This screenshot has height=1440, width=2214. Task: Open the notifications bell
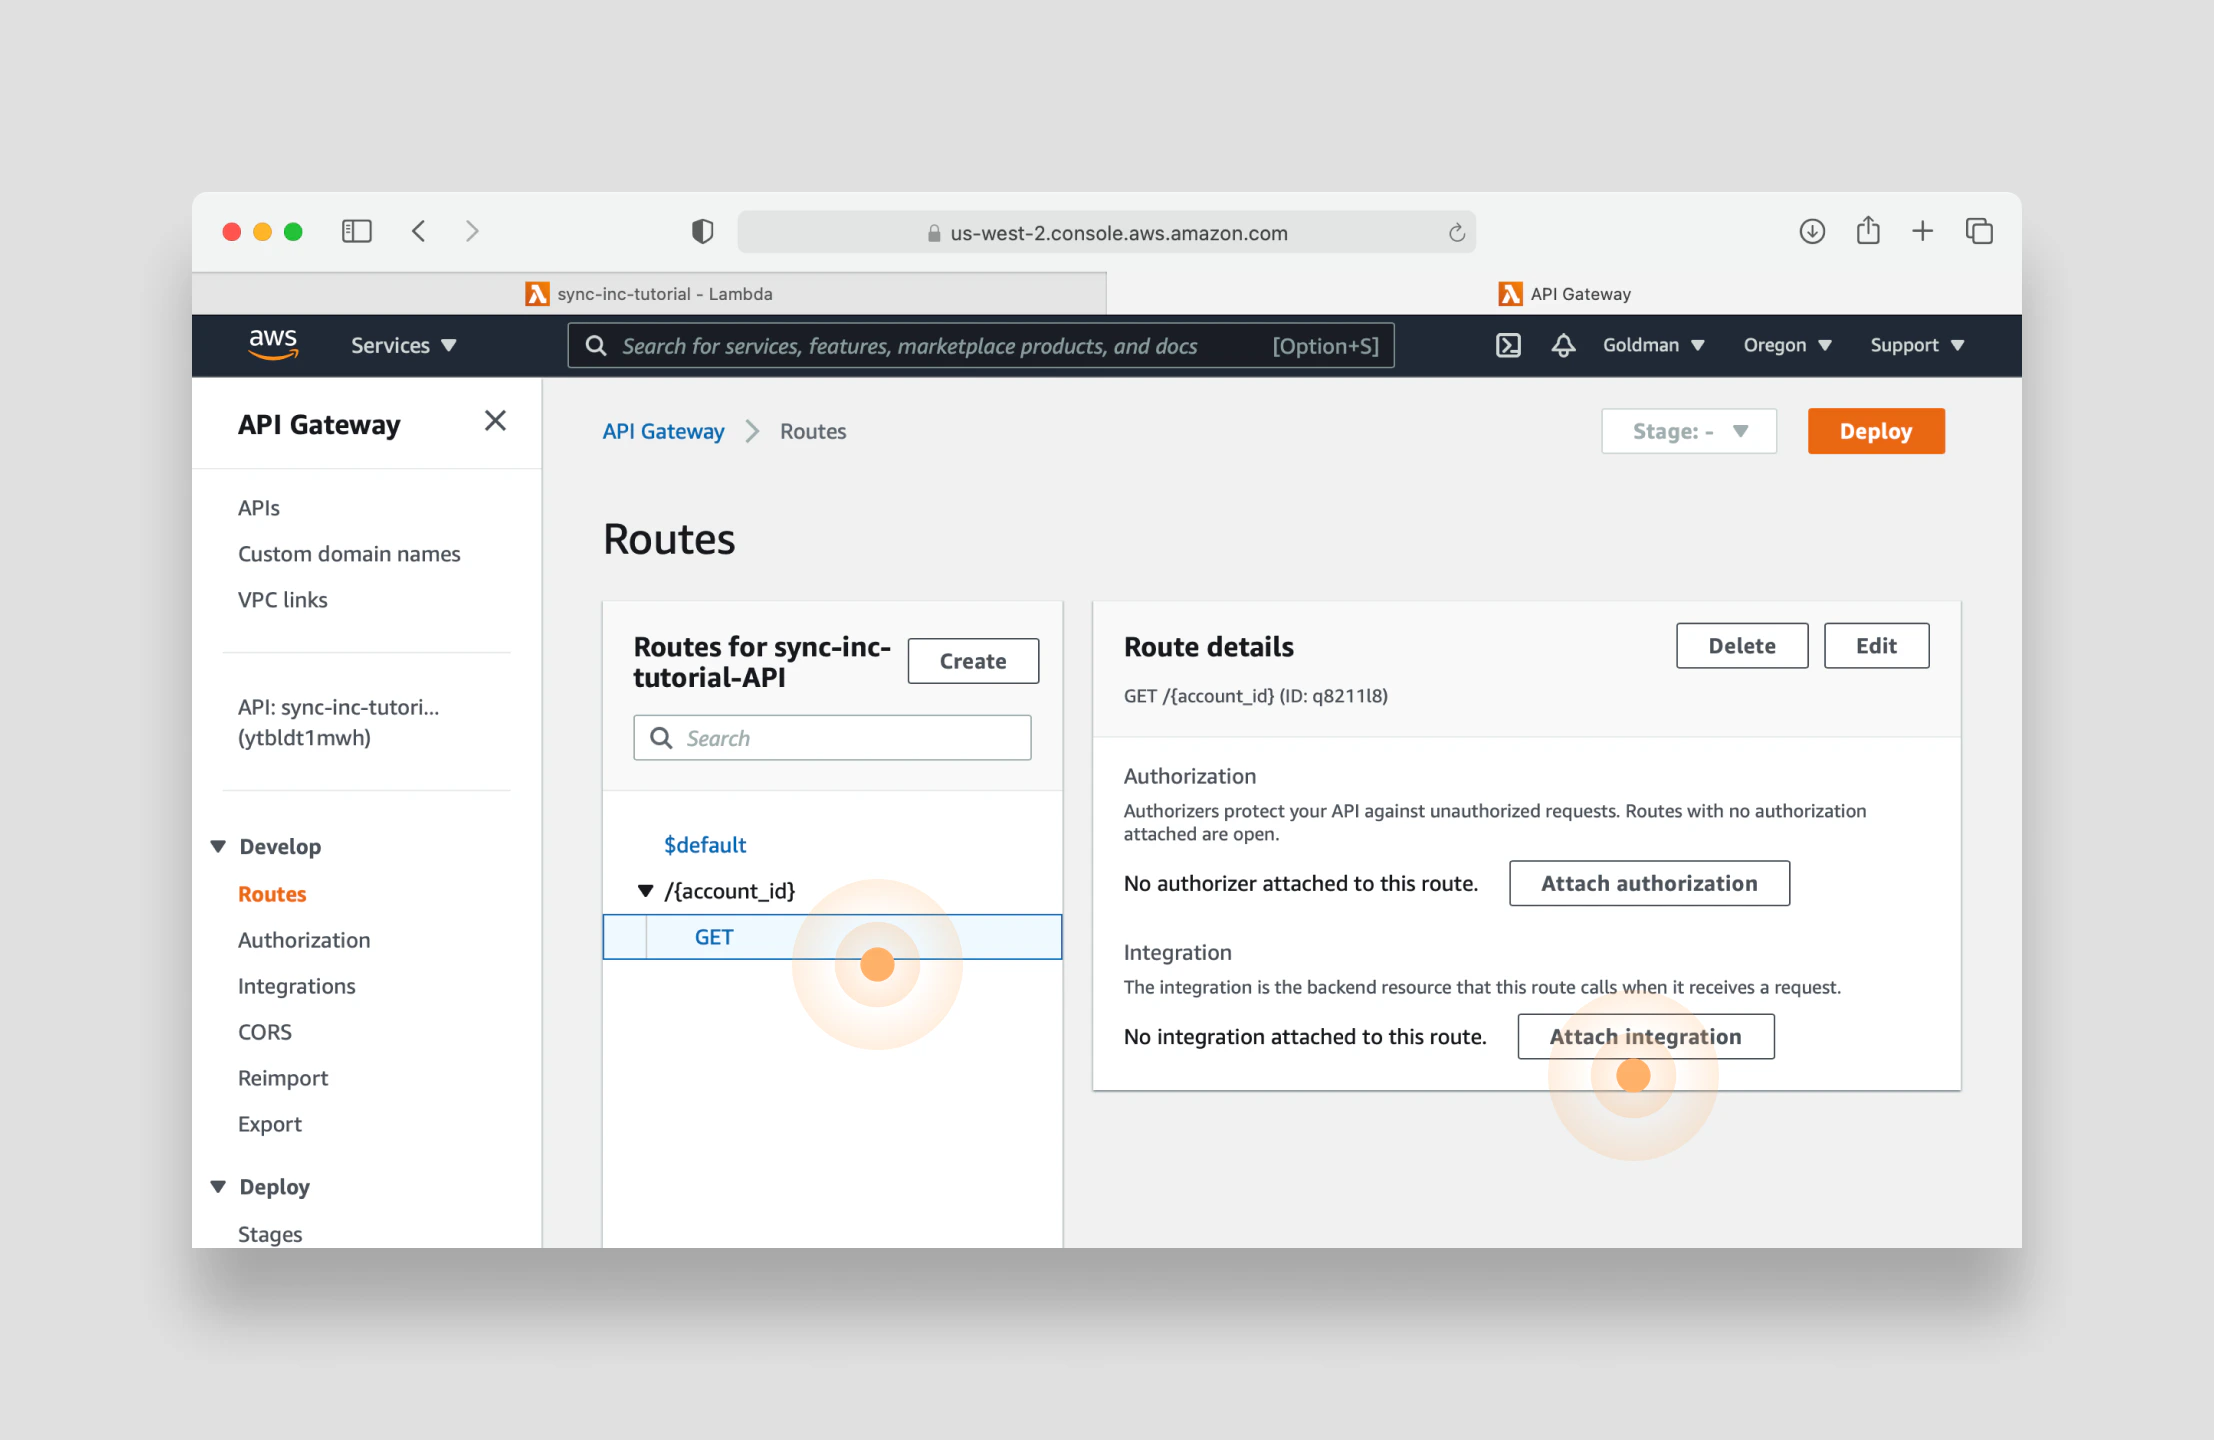pos(1563,345)
